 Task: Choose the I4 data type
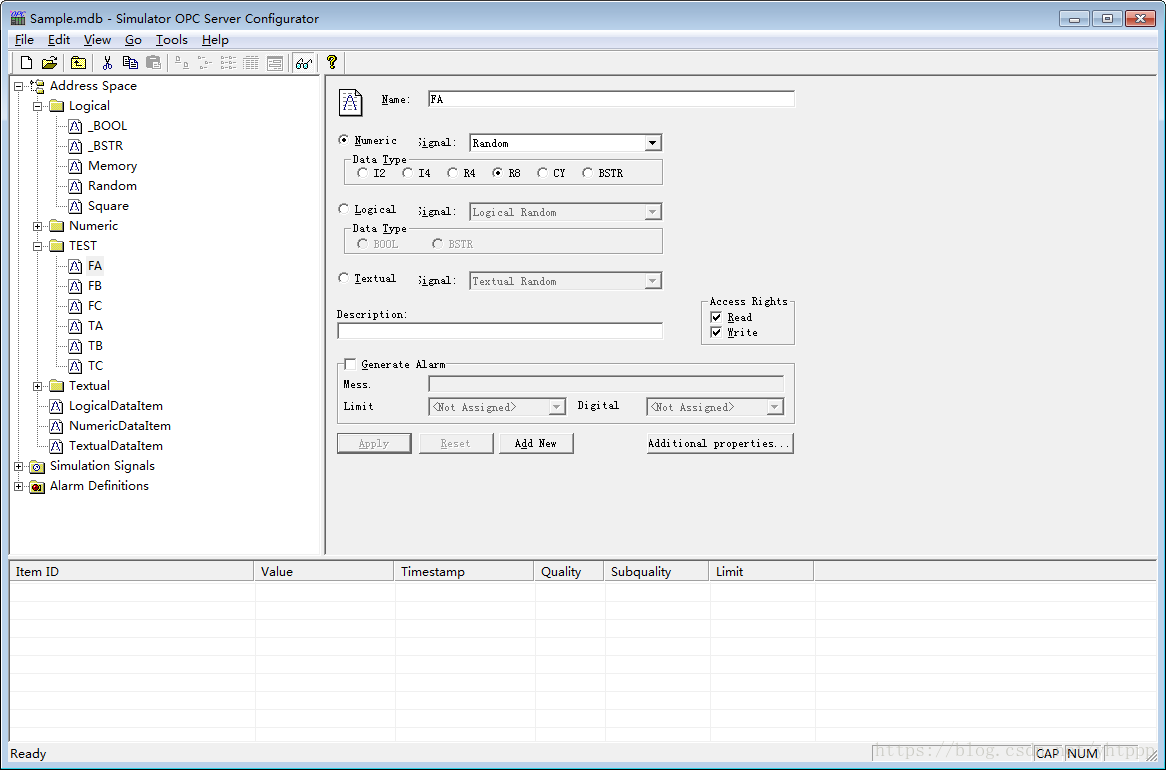pos(408,173)
